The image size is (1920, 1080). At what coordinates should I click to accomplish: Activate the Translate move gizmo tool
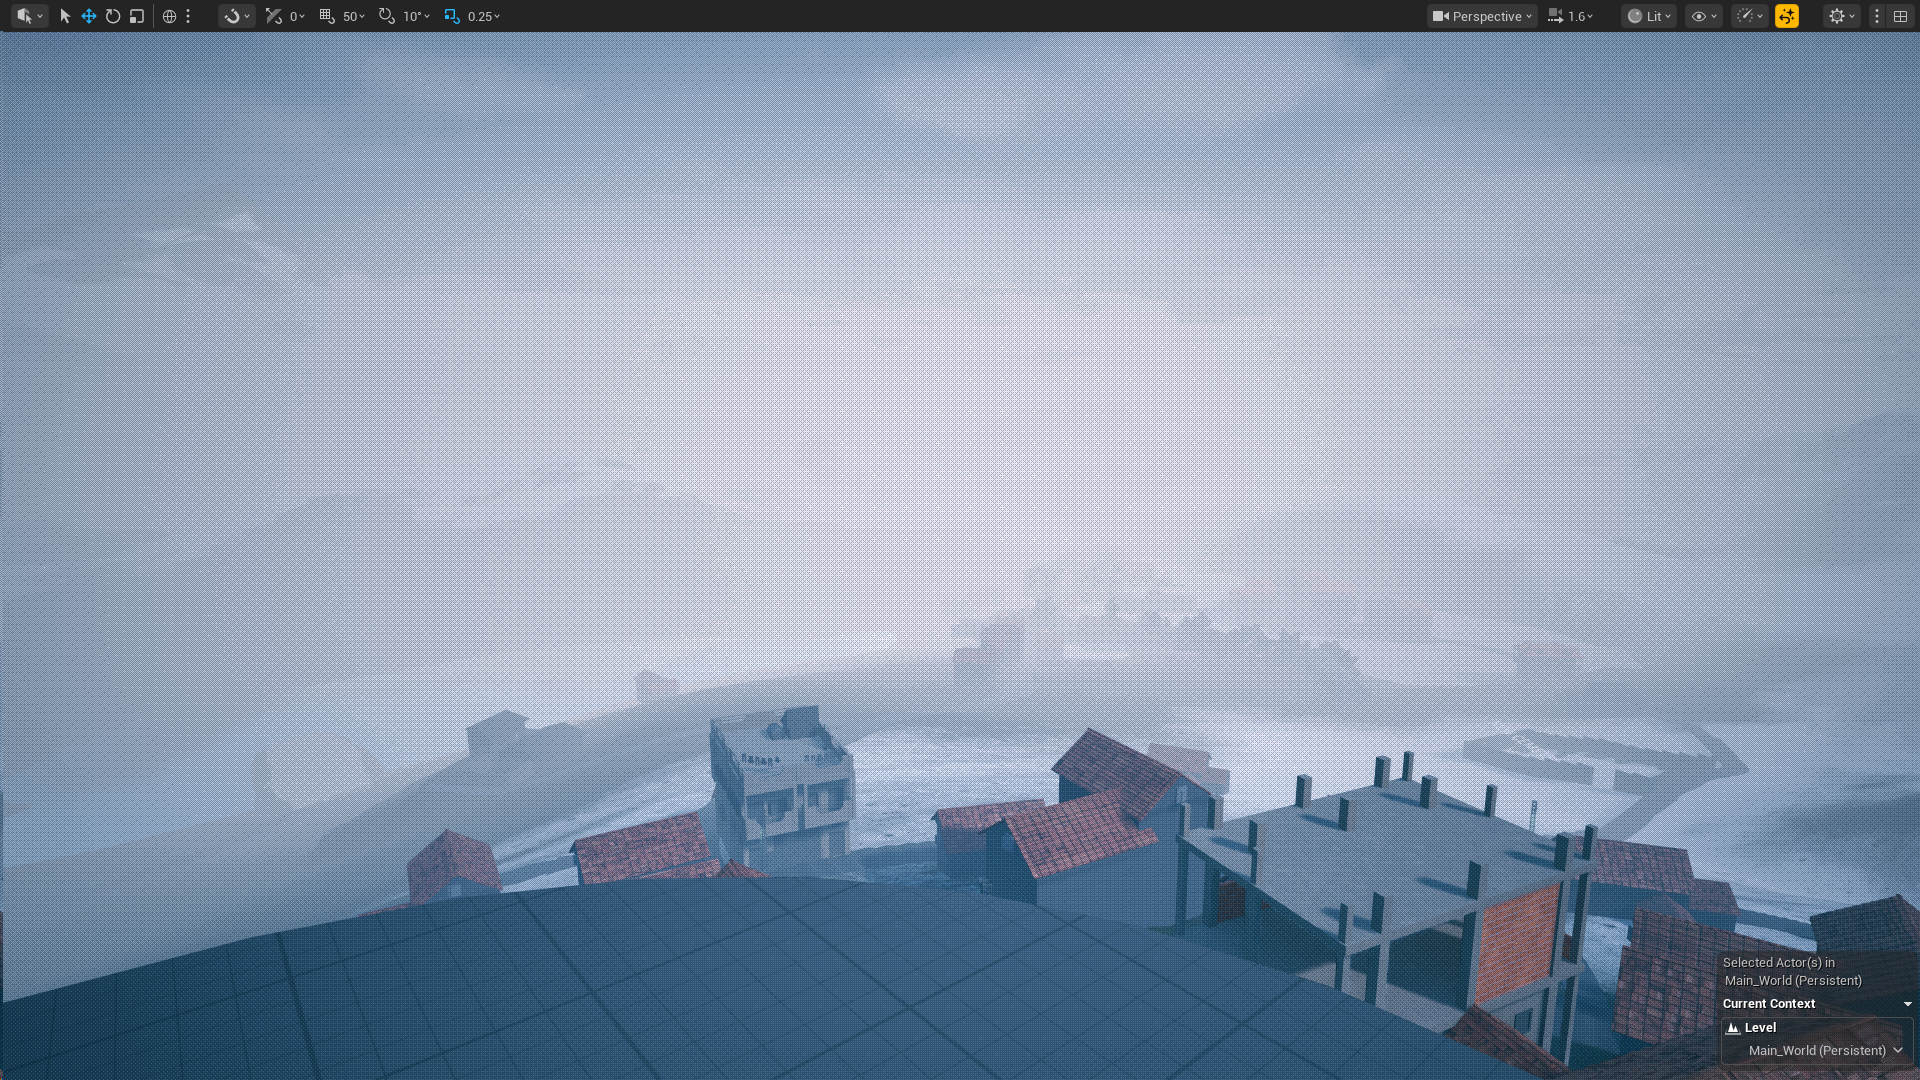(89, 16)
